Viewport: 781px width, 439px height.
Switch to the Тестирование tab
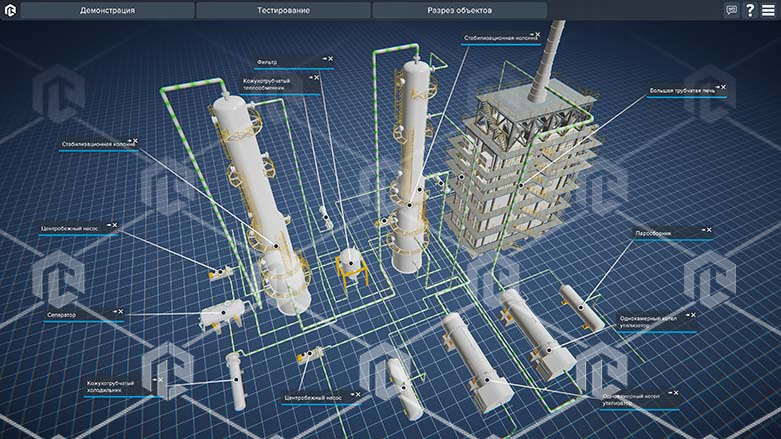(283, 10)
